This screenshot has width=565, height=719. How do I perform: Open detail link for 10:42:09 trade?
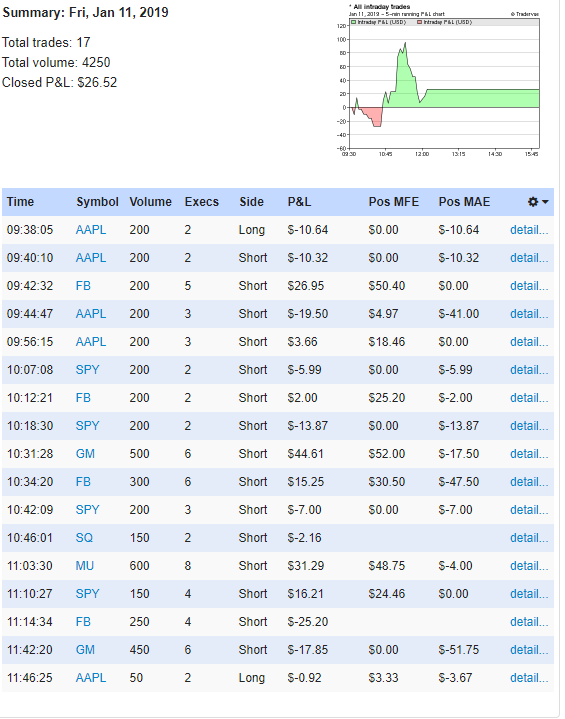coord(529,509)
